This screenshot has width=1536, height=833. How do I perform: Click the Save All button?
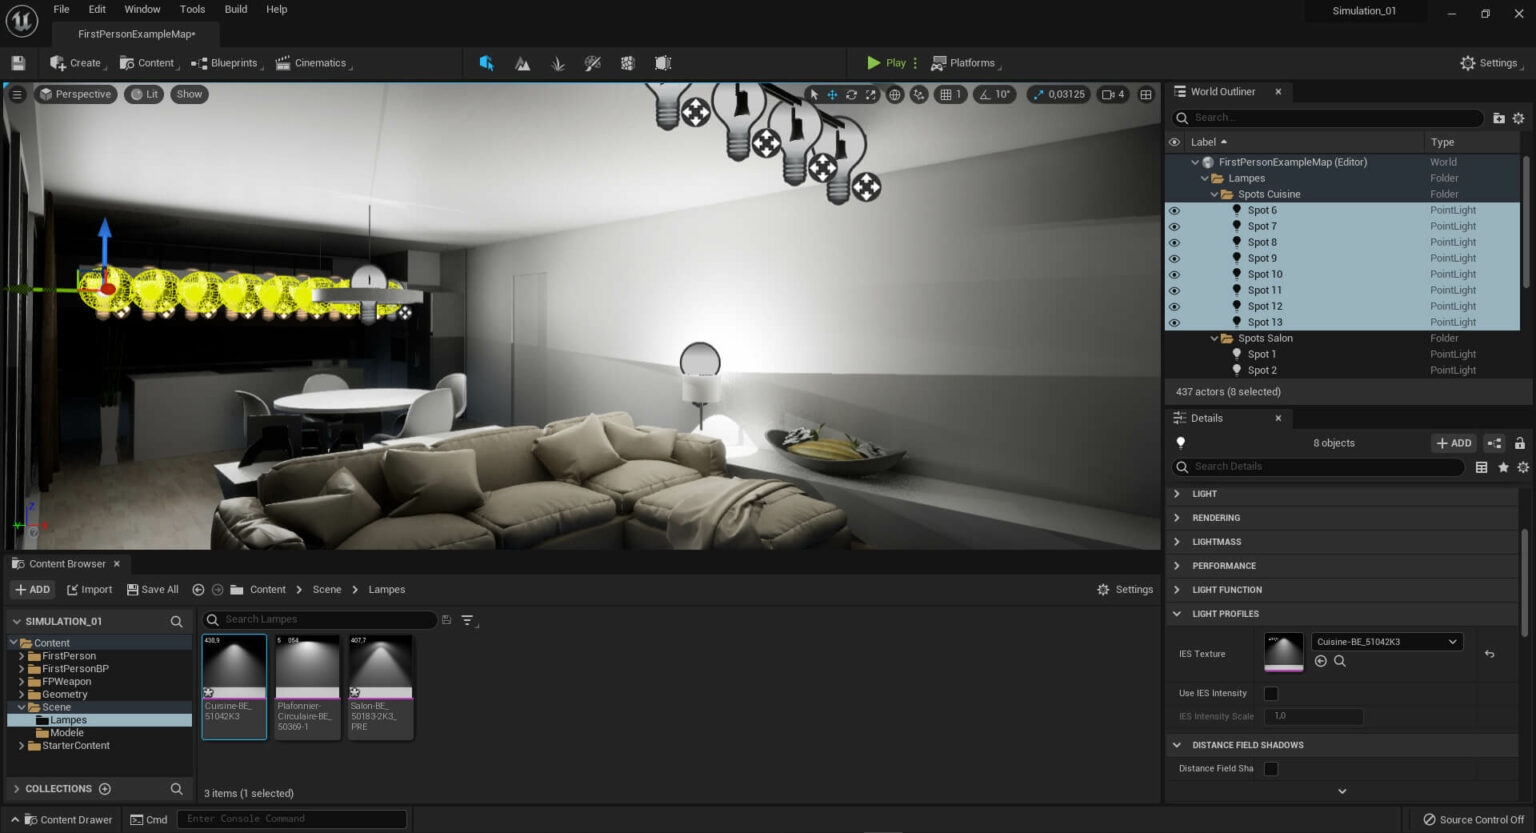[x=152, y=590]
